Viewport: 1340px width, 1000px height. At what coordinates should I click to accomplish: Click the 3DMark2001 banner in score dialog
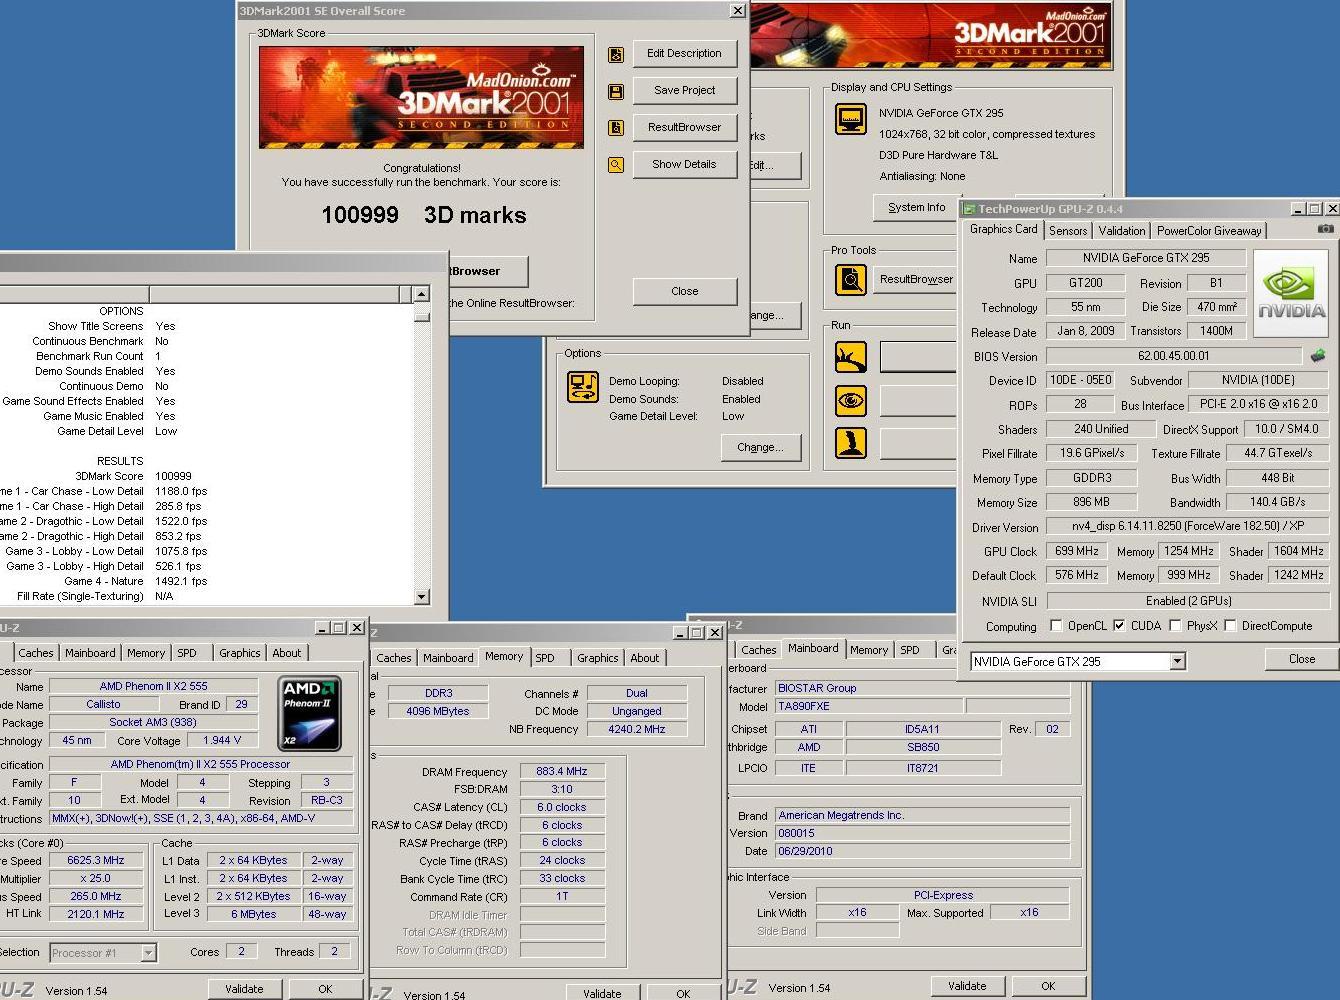(x=422, y=98)
